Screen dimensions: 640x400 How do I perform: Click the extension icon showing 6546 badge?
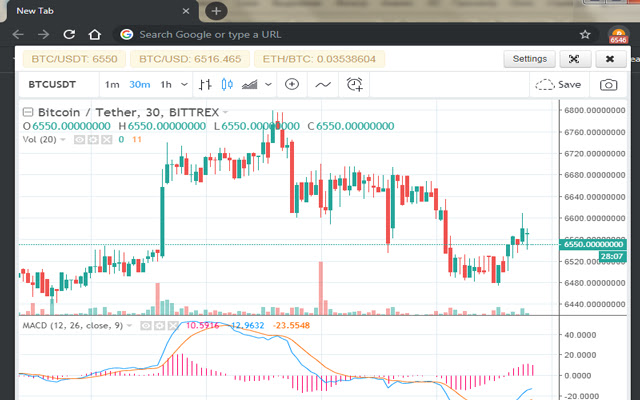tap(618, 35)
